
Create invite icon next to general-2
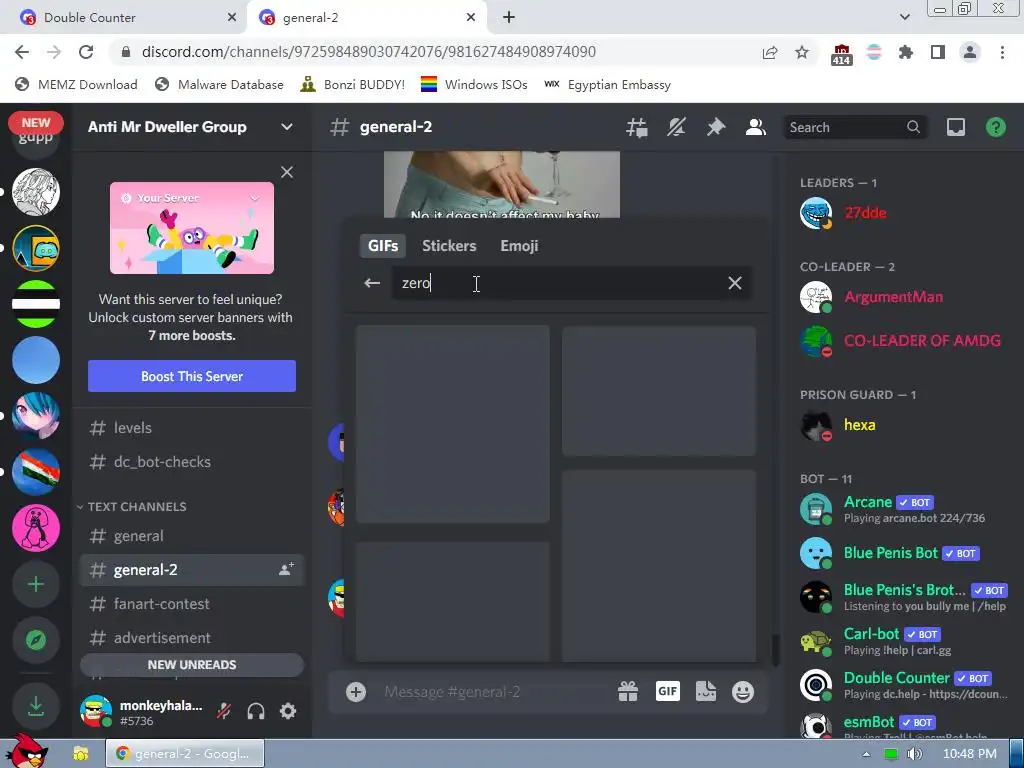tap(286, 569)
